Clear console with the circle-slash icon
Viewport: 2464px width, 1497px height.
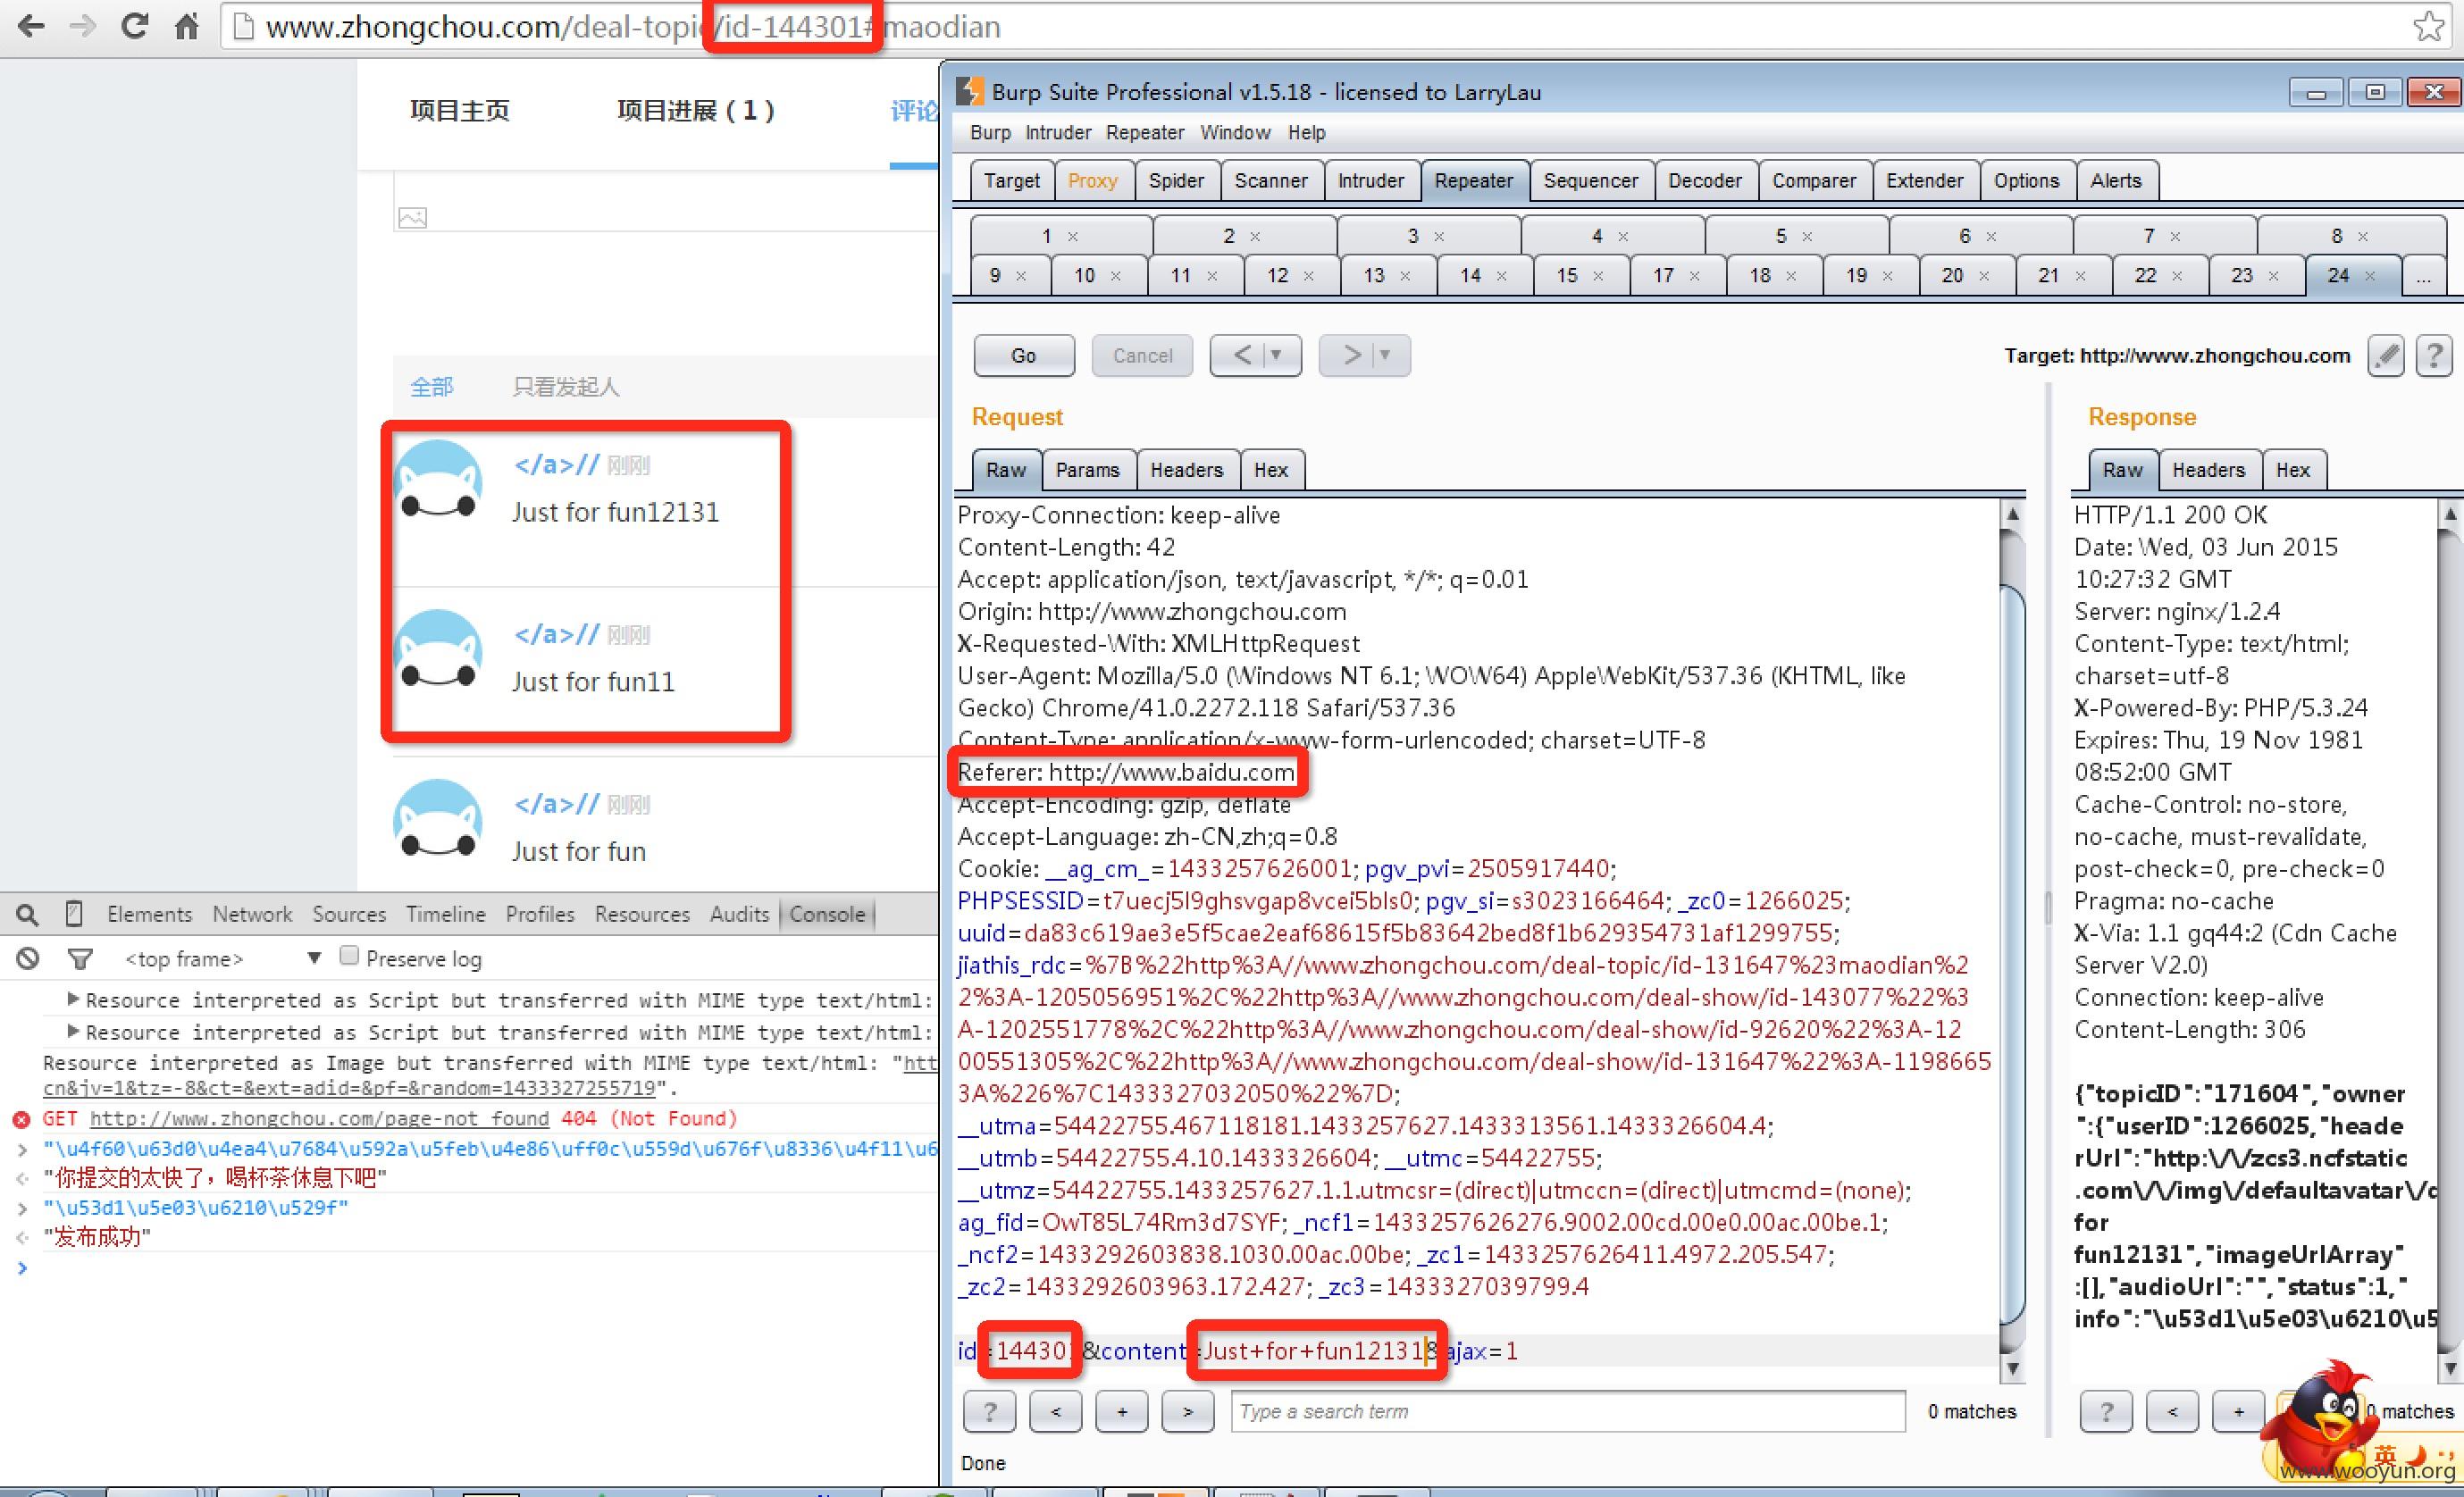[x=28, y=959]
